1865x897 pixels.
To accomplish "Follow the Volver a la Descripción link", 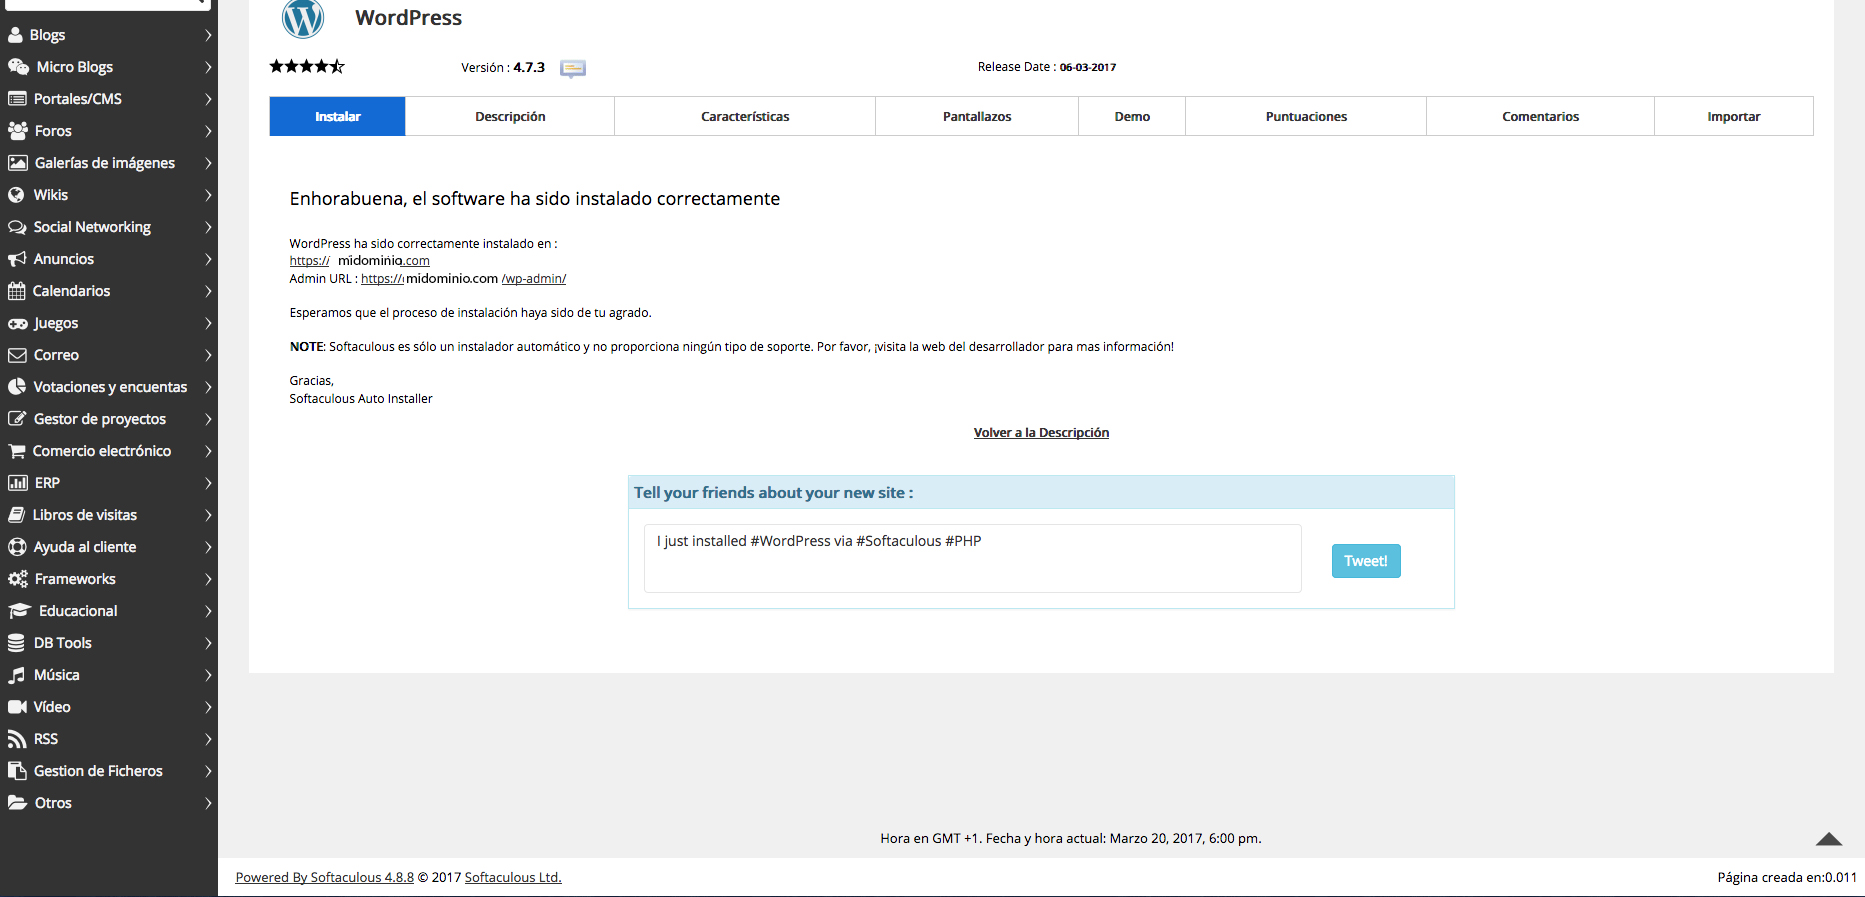I will (x=1041, y=433).
